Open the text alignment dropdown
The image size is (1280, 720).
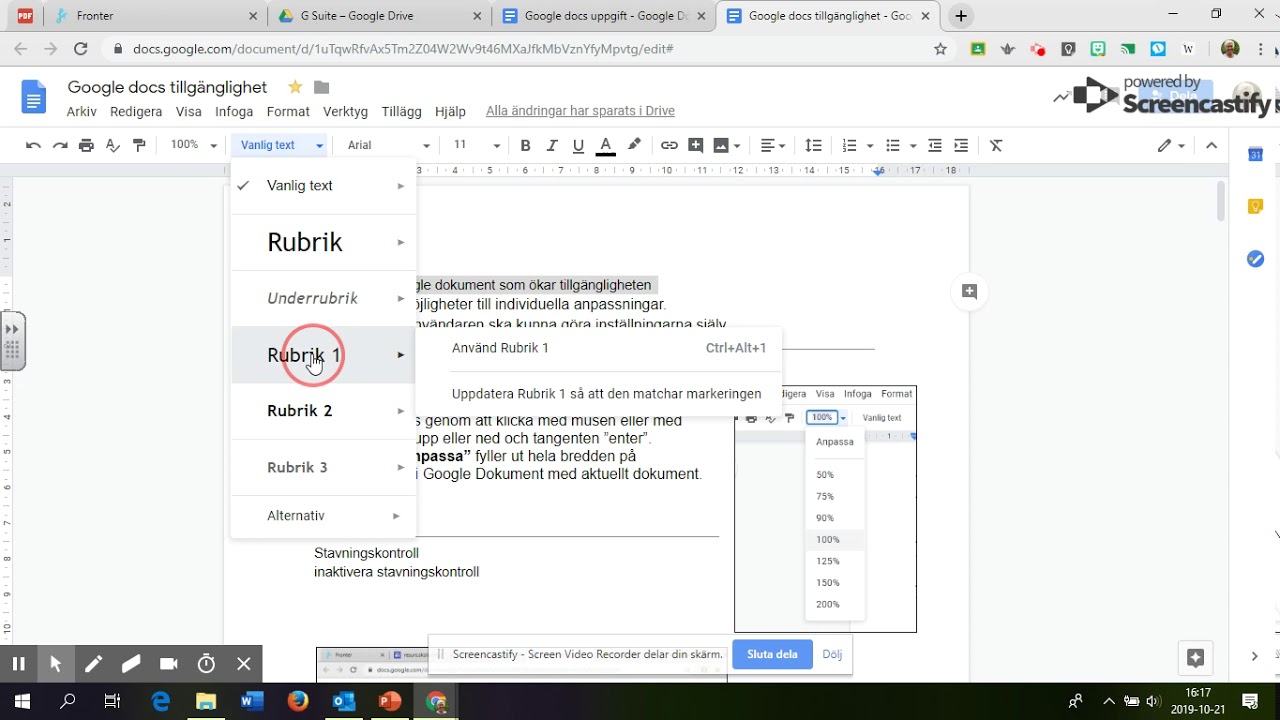[x=773, y=145]
